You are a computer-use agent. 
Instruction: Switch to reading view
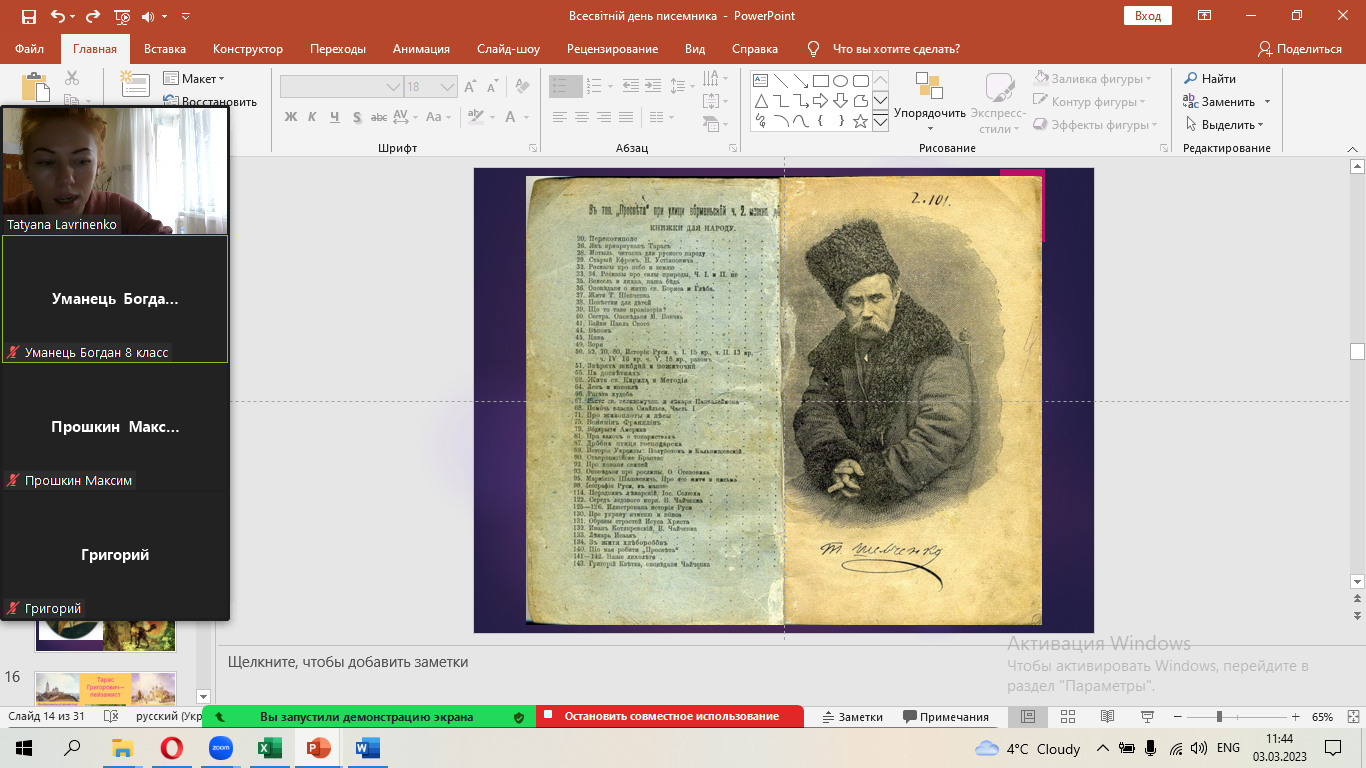tap(1107, 717)
